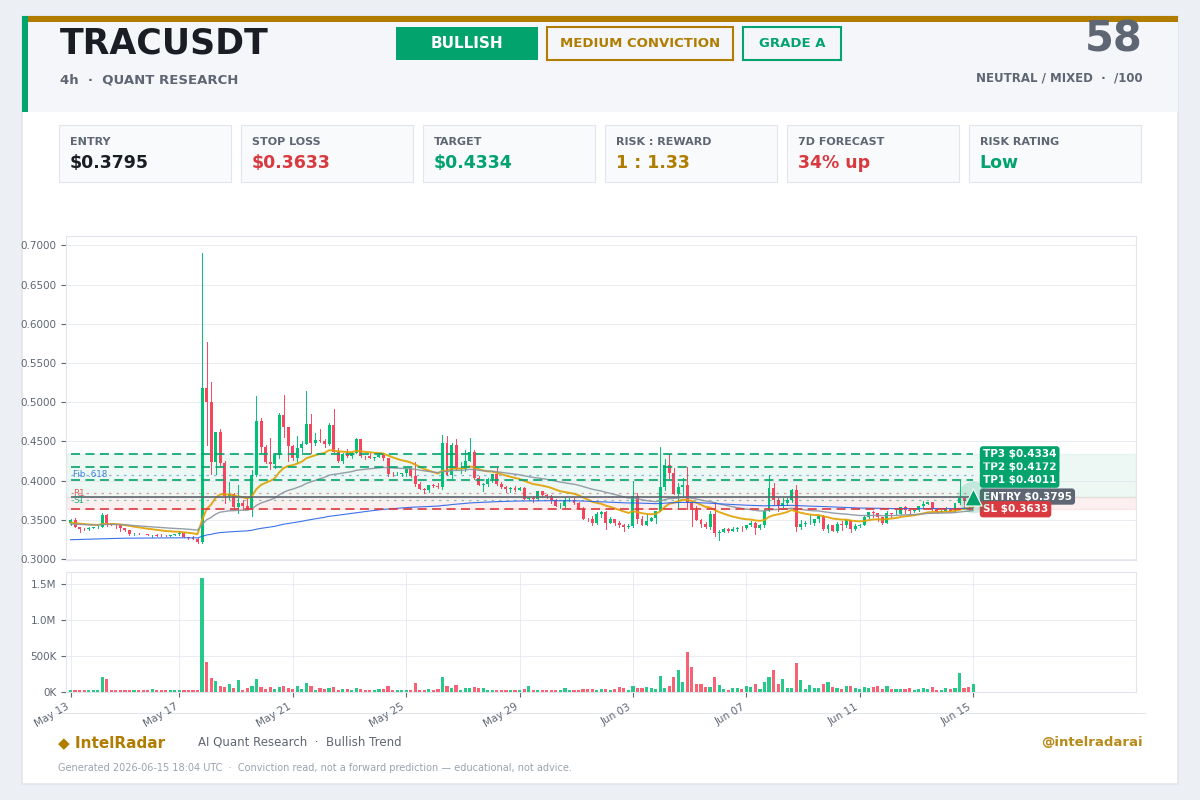Click the AI Quant Research Bullish Trend text
Viewport: 1200px width, 800px height.
click(x=299, y=742)
